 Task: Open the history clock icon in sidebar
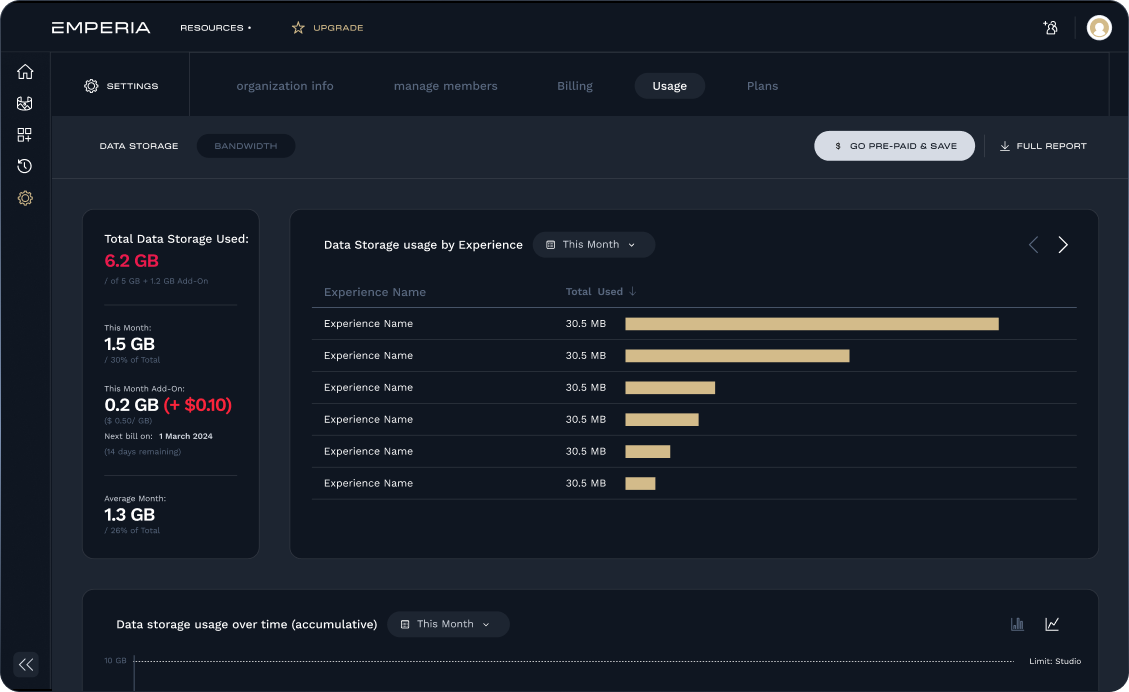[25, 166]
